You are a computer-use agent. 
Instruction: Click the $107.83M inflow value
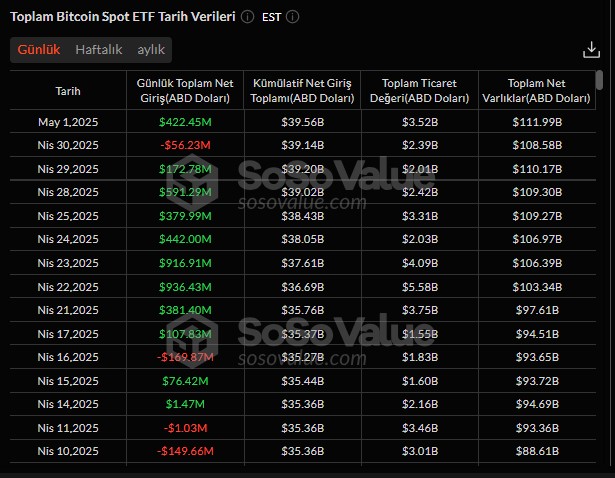click(185, 334)
